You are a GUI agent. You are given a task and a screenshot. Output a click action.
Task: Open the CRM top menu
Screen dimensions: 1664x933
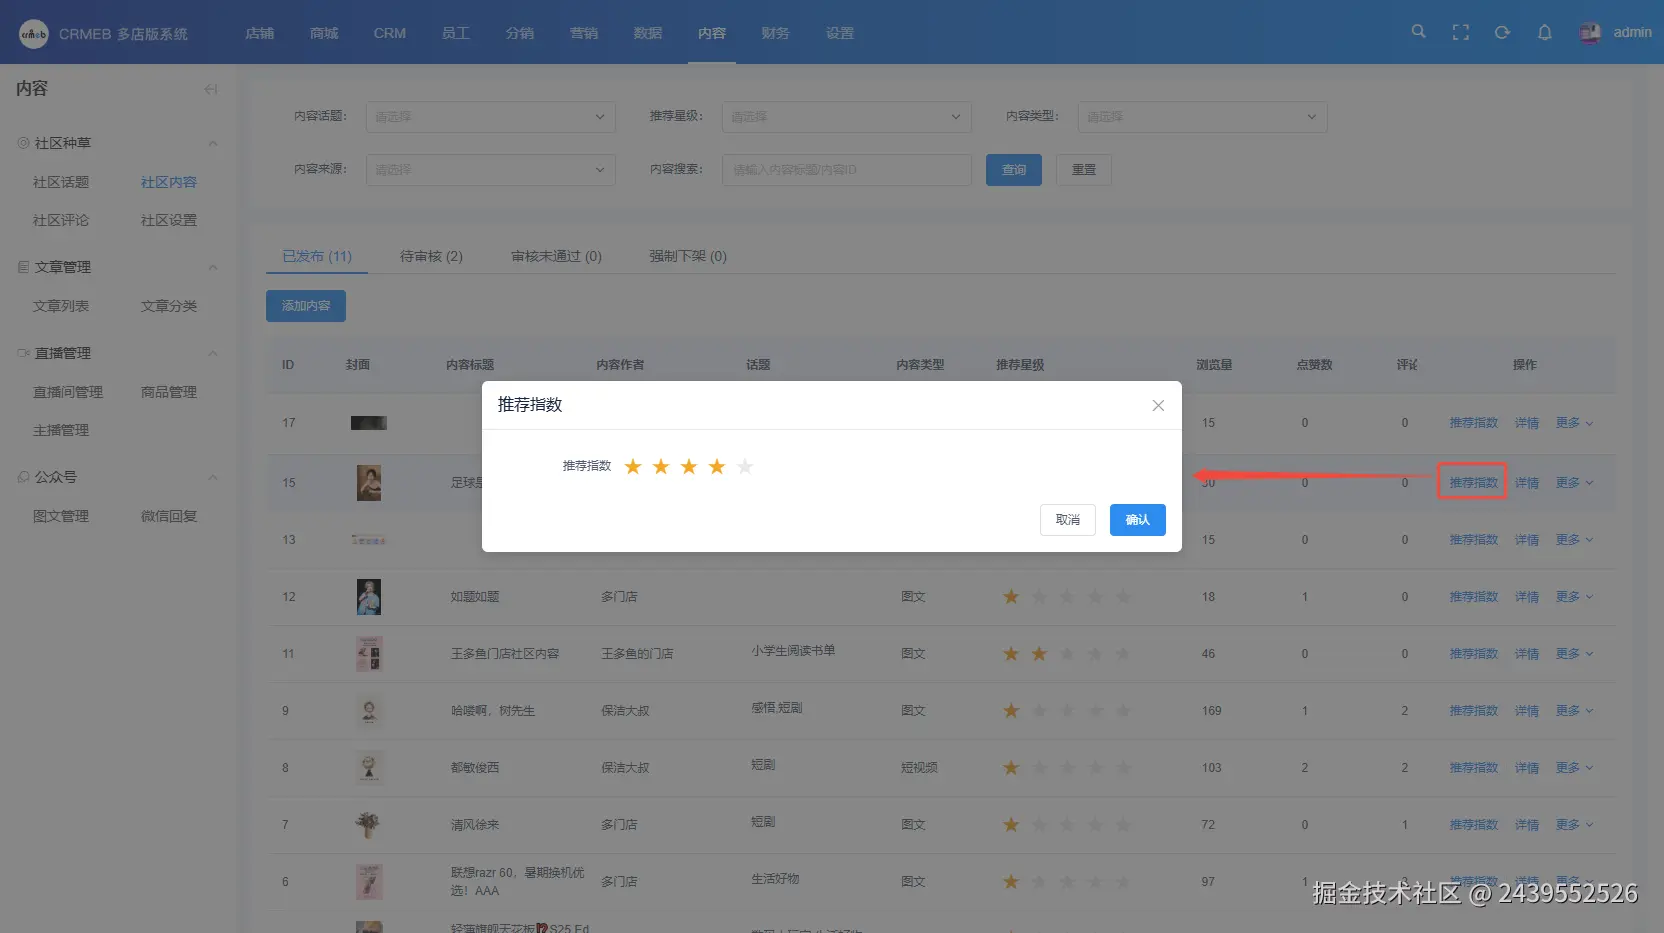click(390, 33)
